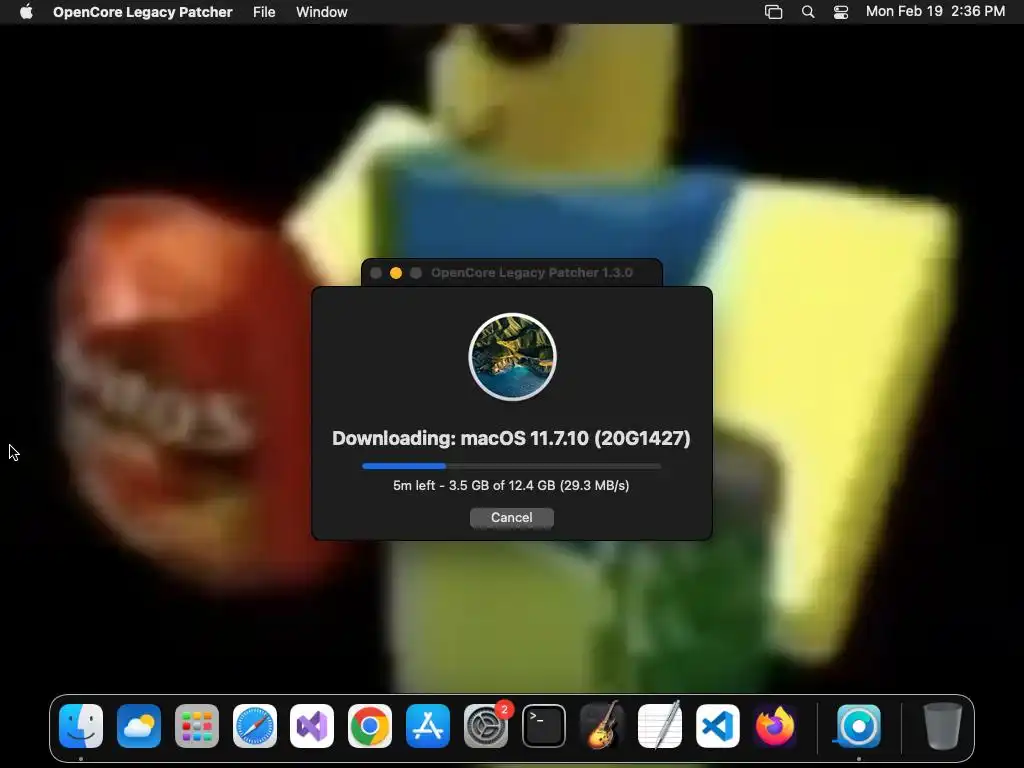1024x768 pixels.
Task: Open Finder from the Dock
Action: [x=81, y=726]
